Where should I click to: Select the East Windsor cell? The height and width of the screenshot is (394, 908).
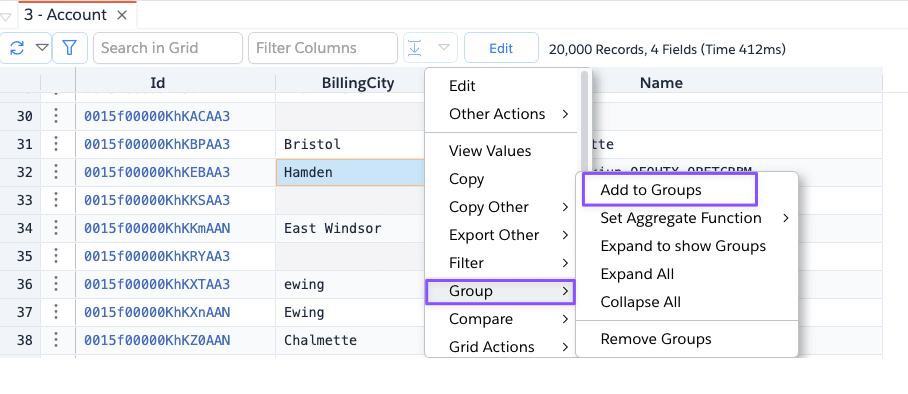coord(350,228)
